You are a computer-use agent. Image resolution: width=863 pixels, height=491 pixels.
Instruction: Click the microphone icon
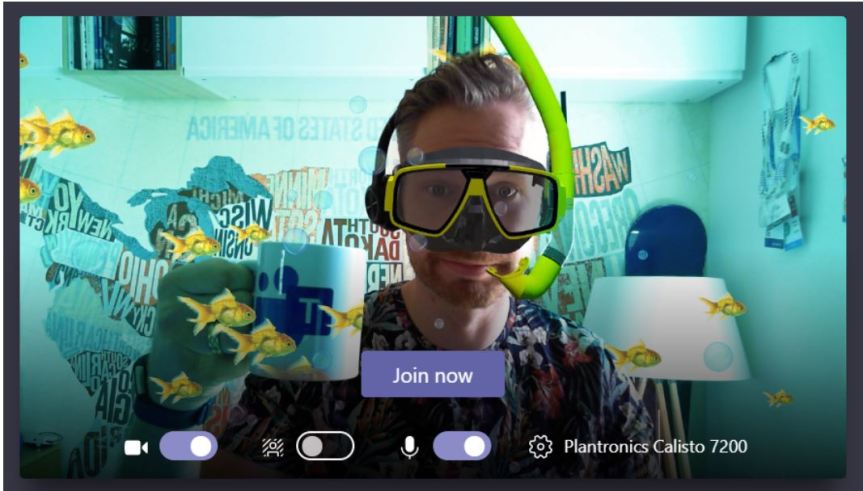[x=409, y=447]
